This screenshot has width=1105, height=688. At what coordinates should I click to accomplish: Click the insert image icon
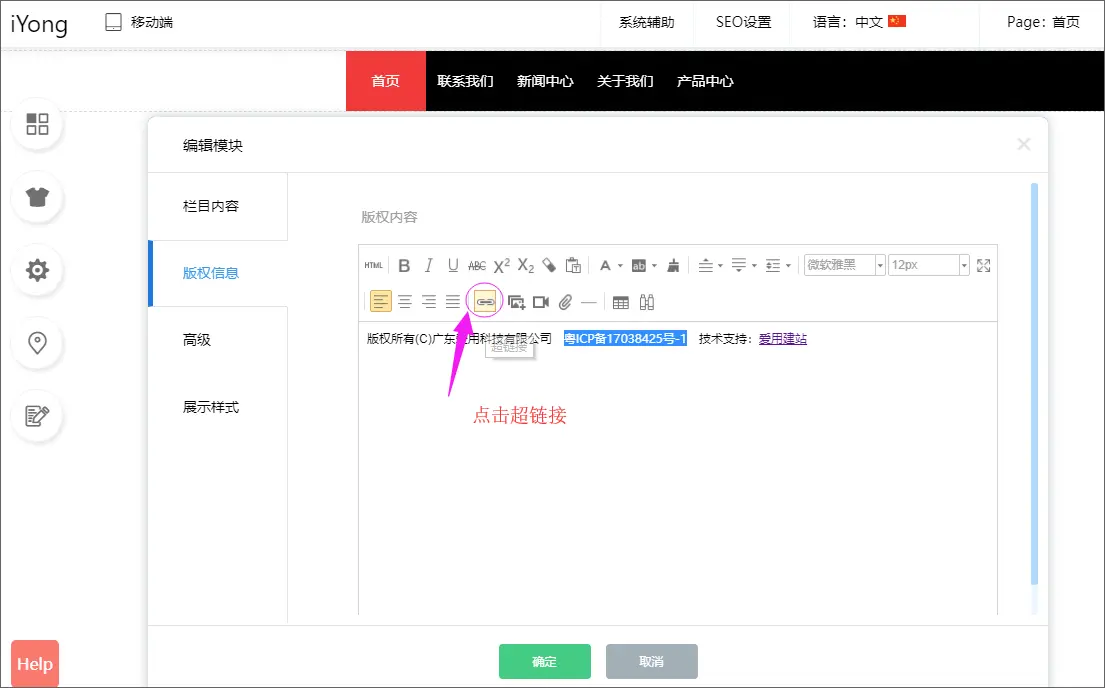516,302
